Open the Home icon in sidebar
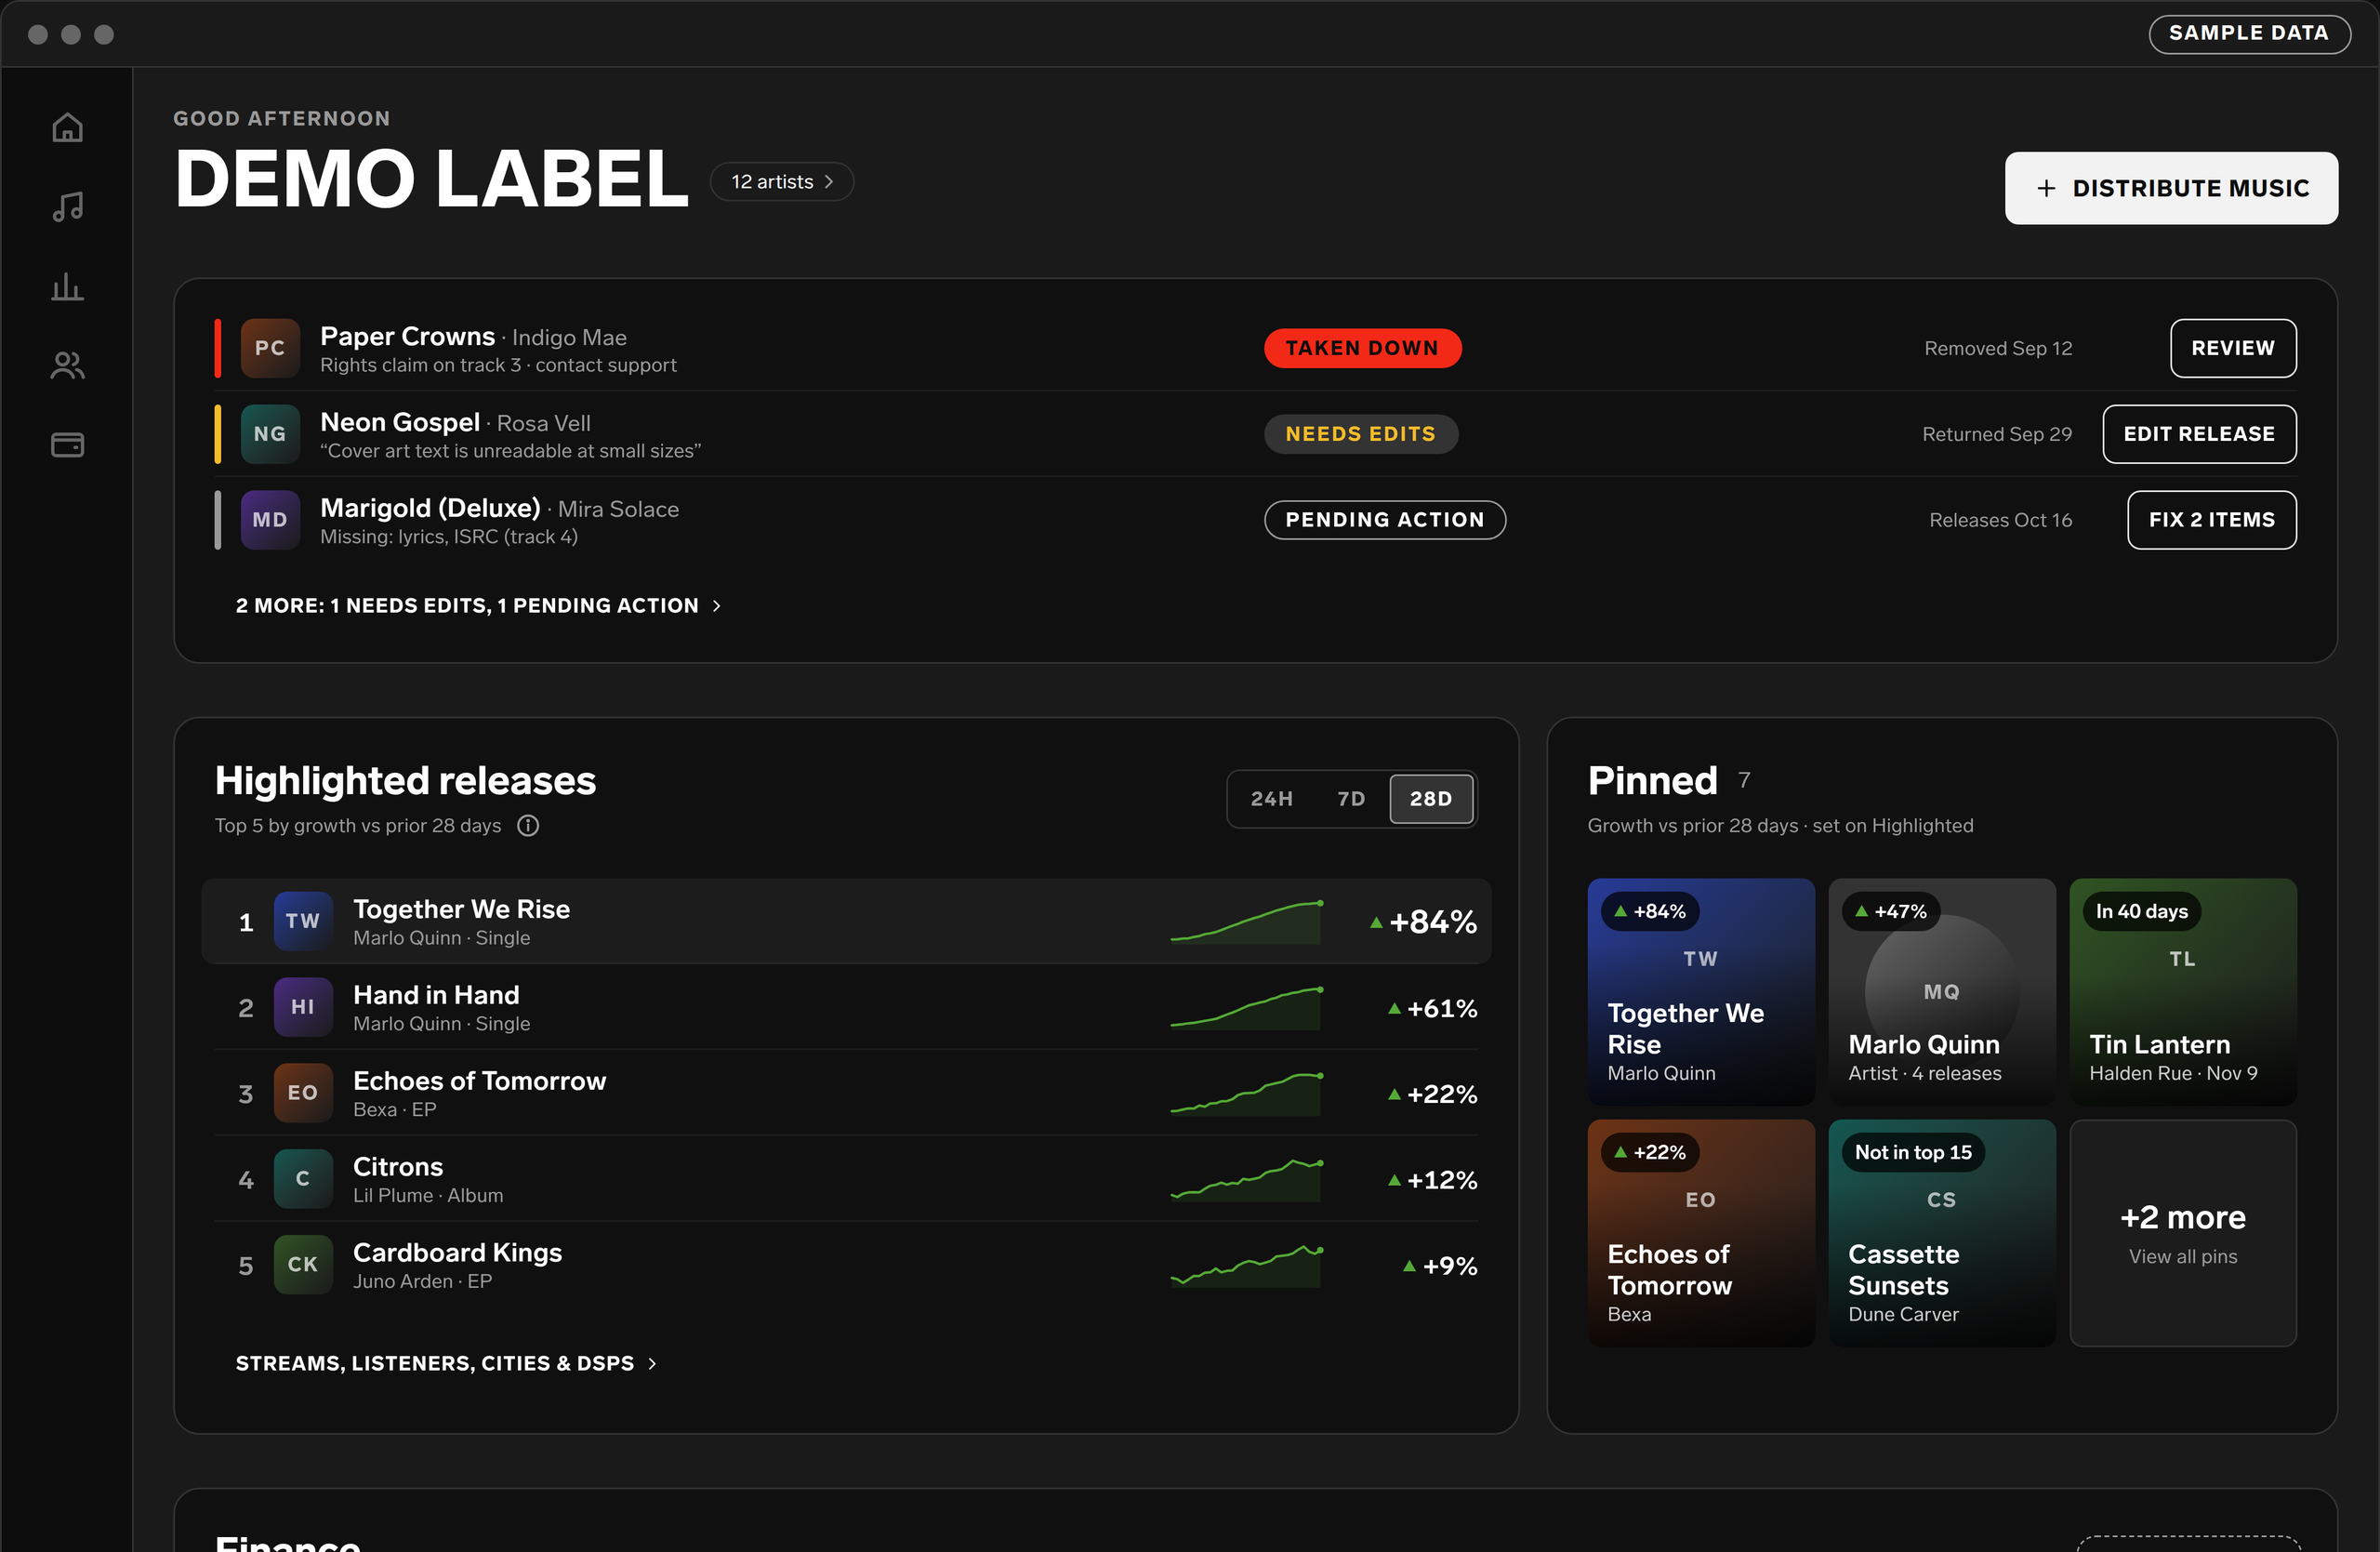 (x=67, y=127)
